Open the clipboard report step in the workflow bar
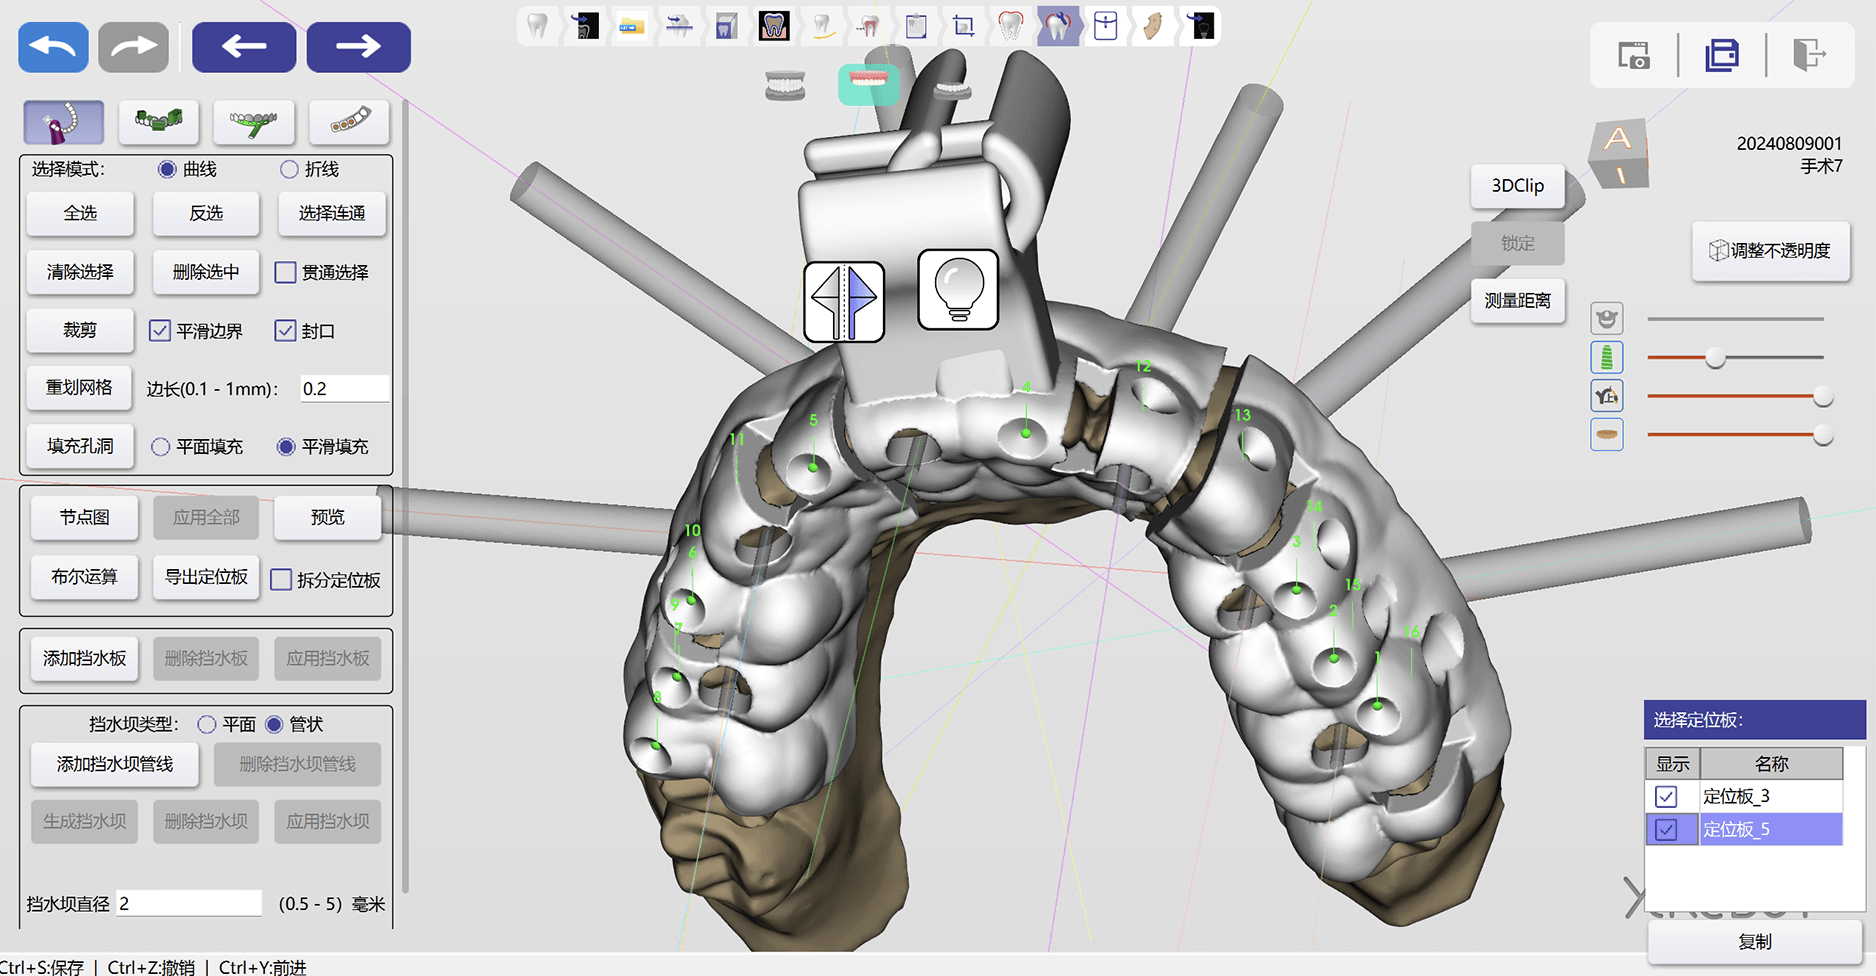Screen dimensions: 1876x976 pos(915,26)
